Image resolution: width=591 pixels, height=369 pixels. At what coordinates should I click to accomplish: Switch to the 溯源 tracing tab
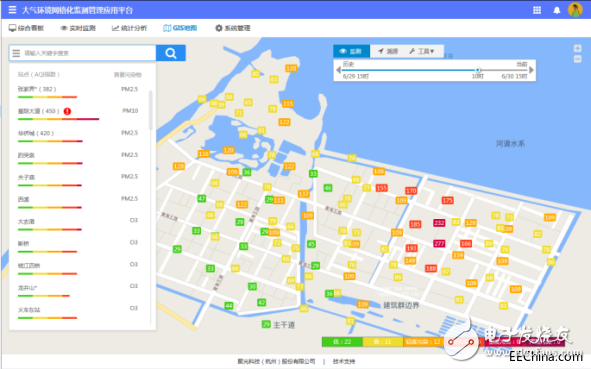click(388, 51)
